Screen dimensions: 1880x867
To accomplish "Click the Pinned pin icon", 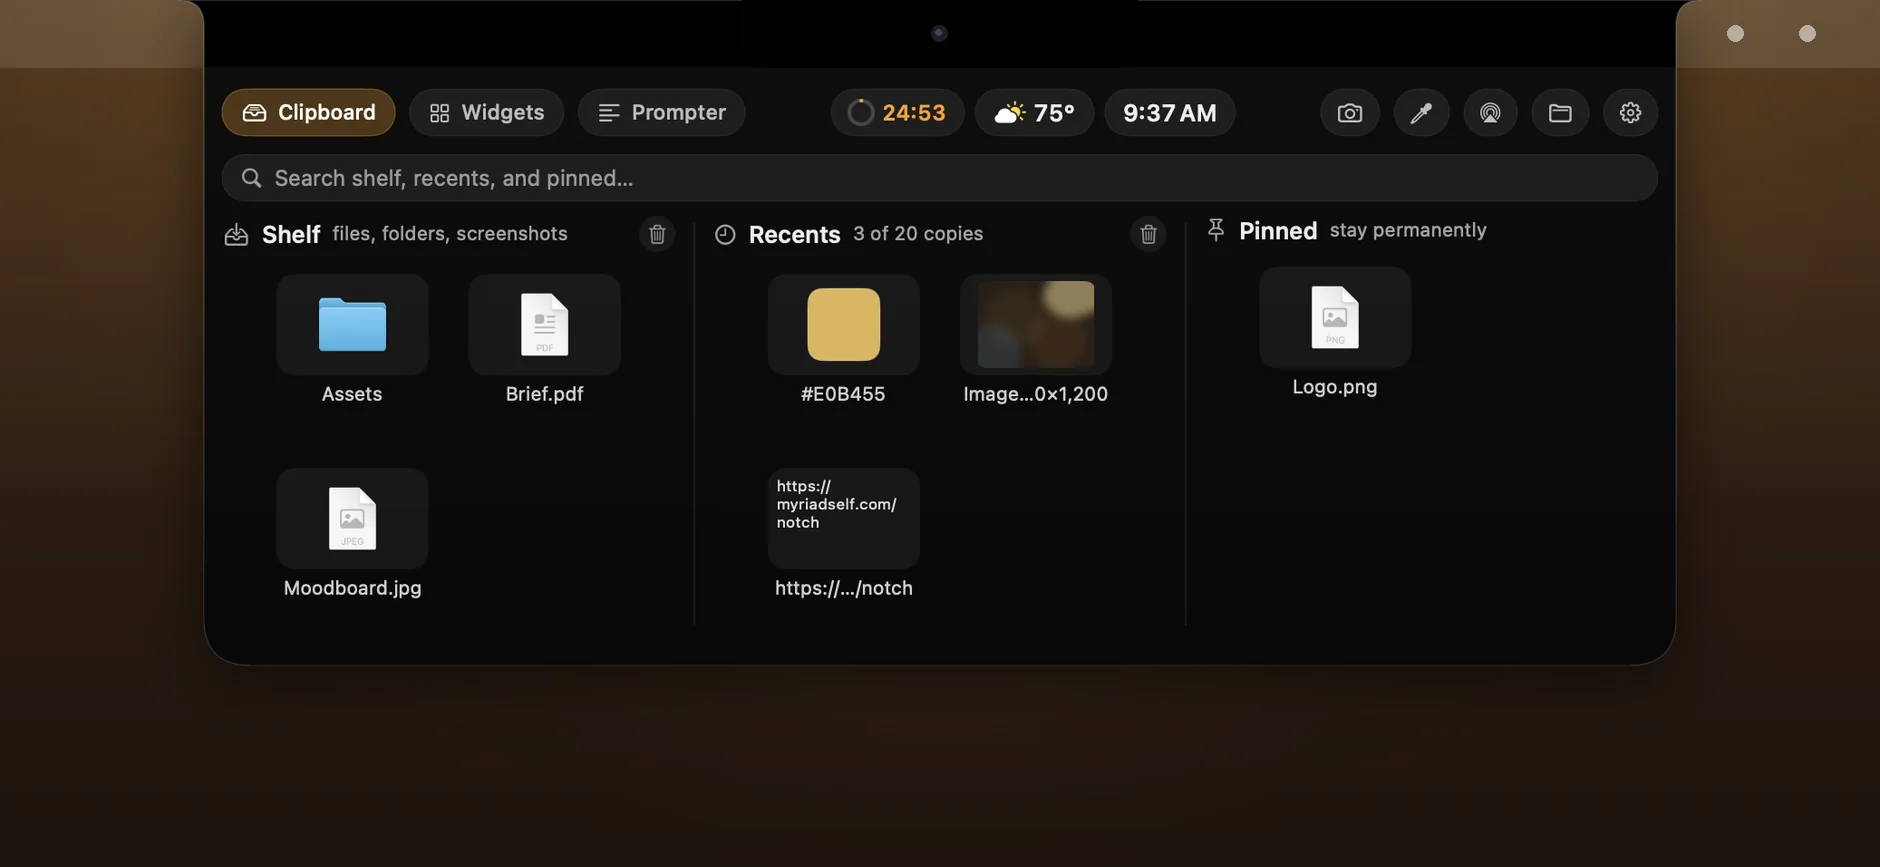I will (1216, 230).
